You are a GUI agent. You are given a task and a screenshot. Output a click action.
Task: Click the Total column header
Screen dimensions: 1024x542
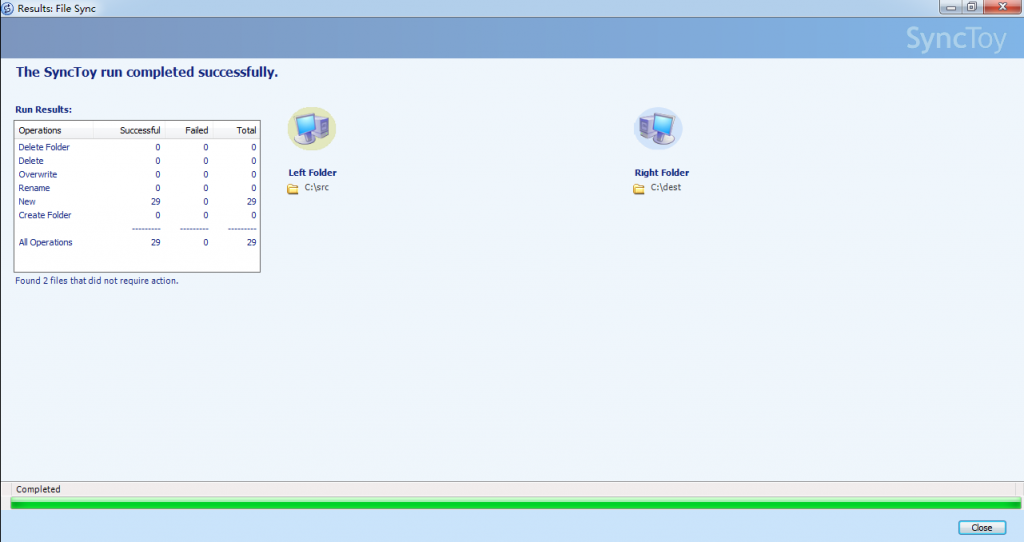236,130
